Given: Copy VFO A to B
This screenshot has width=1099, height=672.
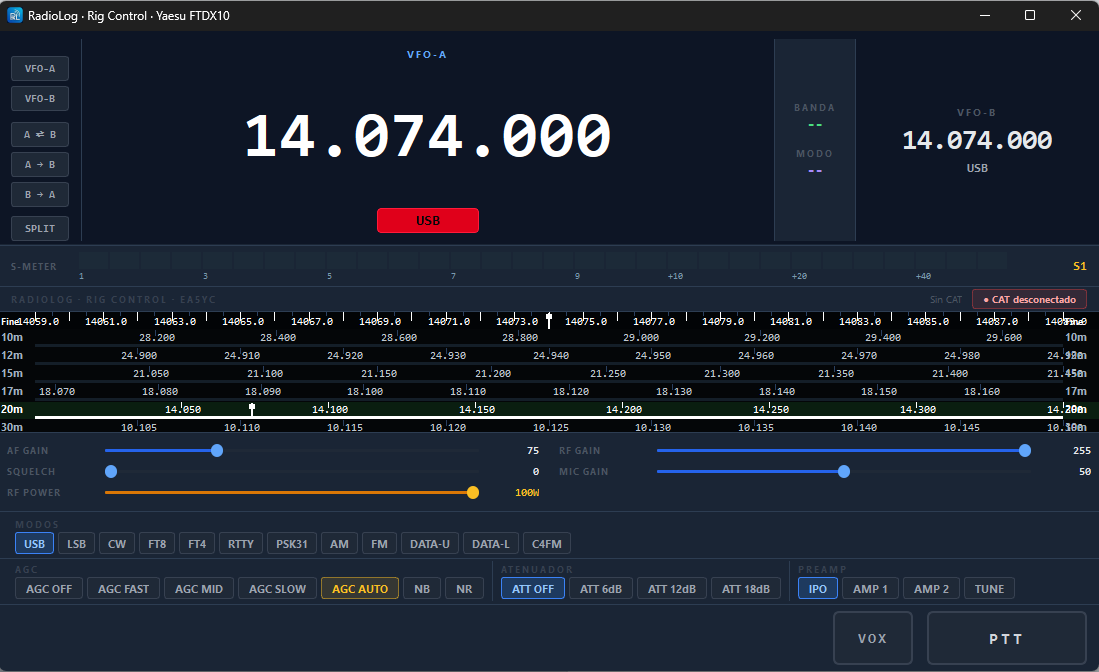Looking at the screenshot, I should pyautogui.click(x=40, y=165).
